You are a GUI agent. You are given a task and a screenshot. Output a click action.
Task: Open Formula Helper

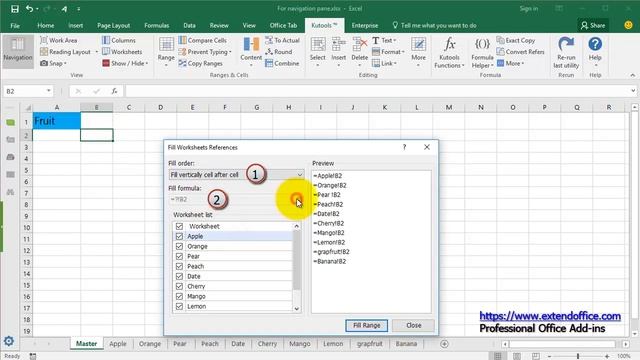[x=482, y=52]
